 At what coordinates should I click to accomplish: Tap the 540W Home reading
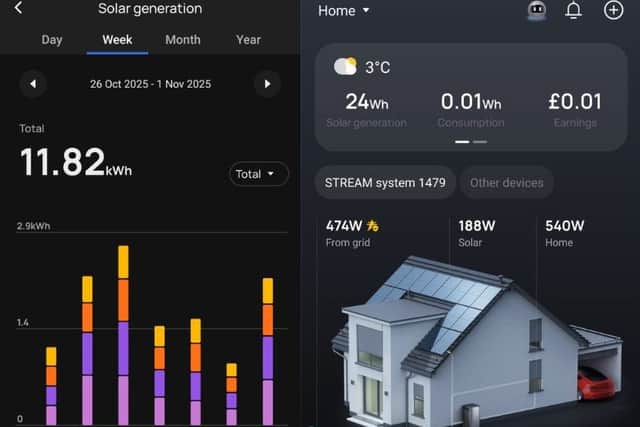[x=564, y=234]
